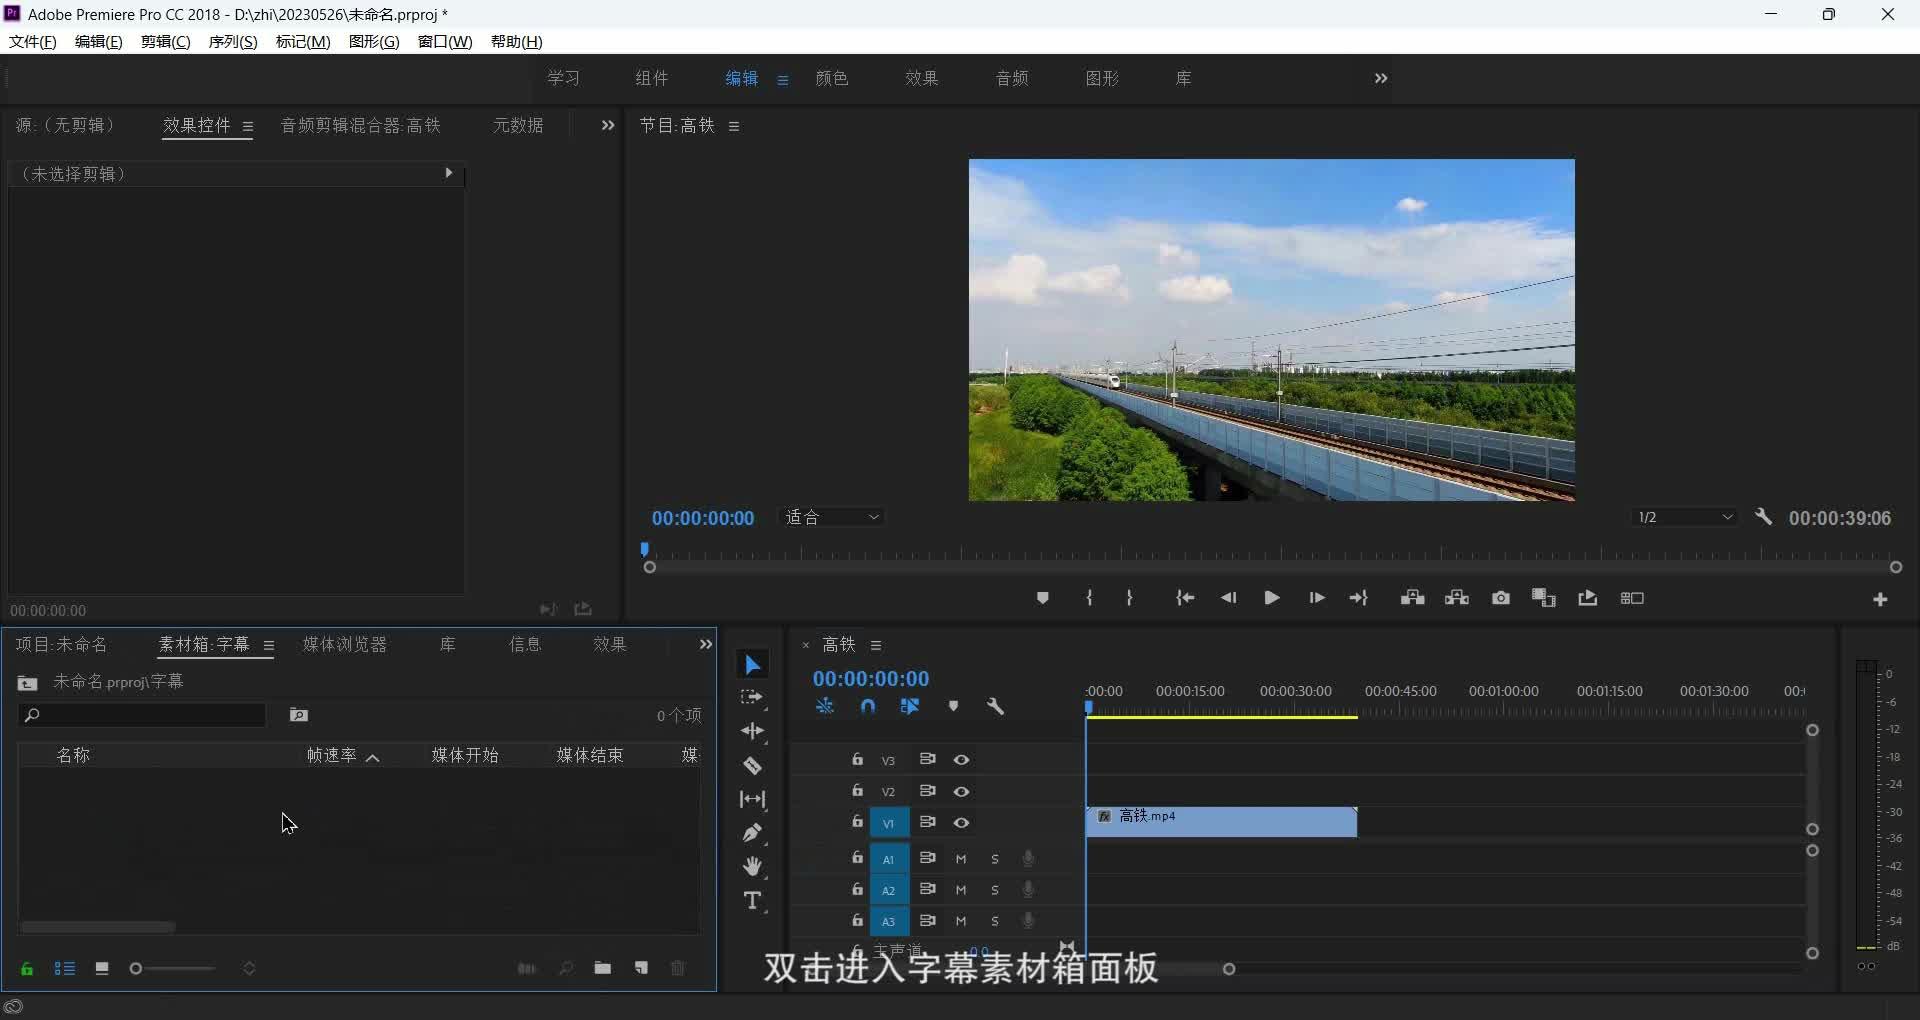This screenshot has height=1020, width=1920.
Task: Open timeline 高铁 panel menu
Action: pyautogui.click(x=876, y=645)
